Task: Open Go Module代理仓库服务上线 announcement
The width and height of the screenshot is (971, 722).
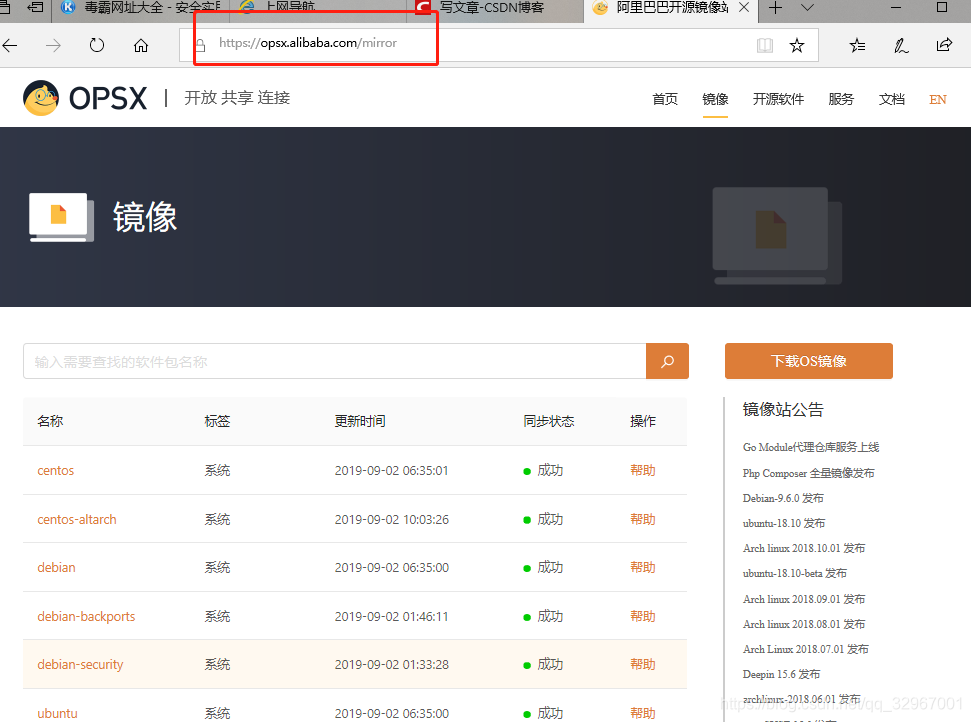Action: pyautogui.click(x=811, y=447)
